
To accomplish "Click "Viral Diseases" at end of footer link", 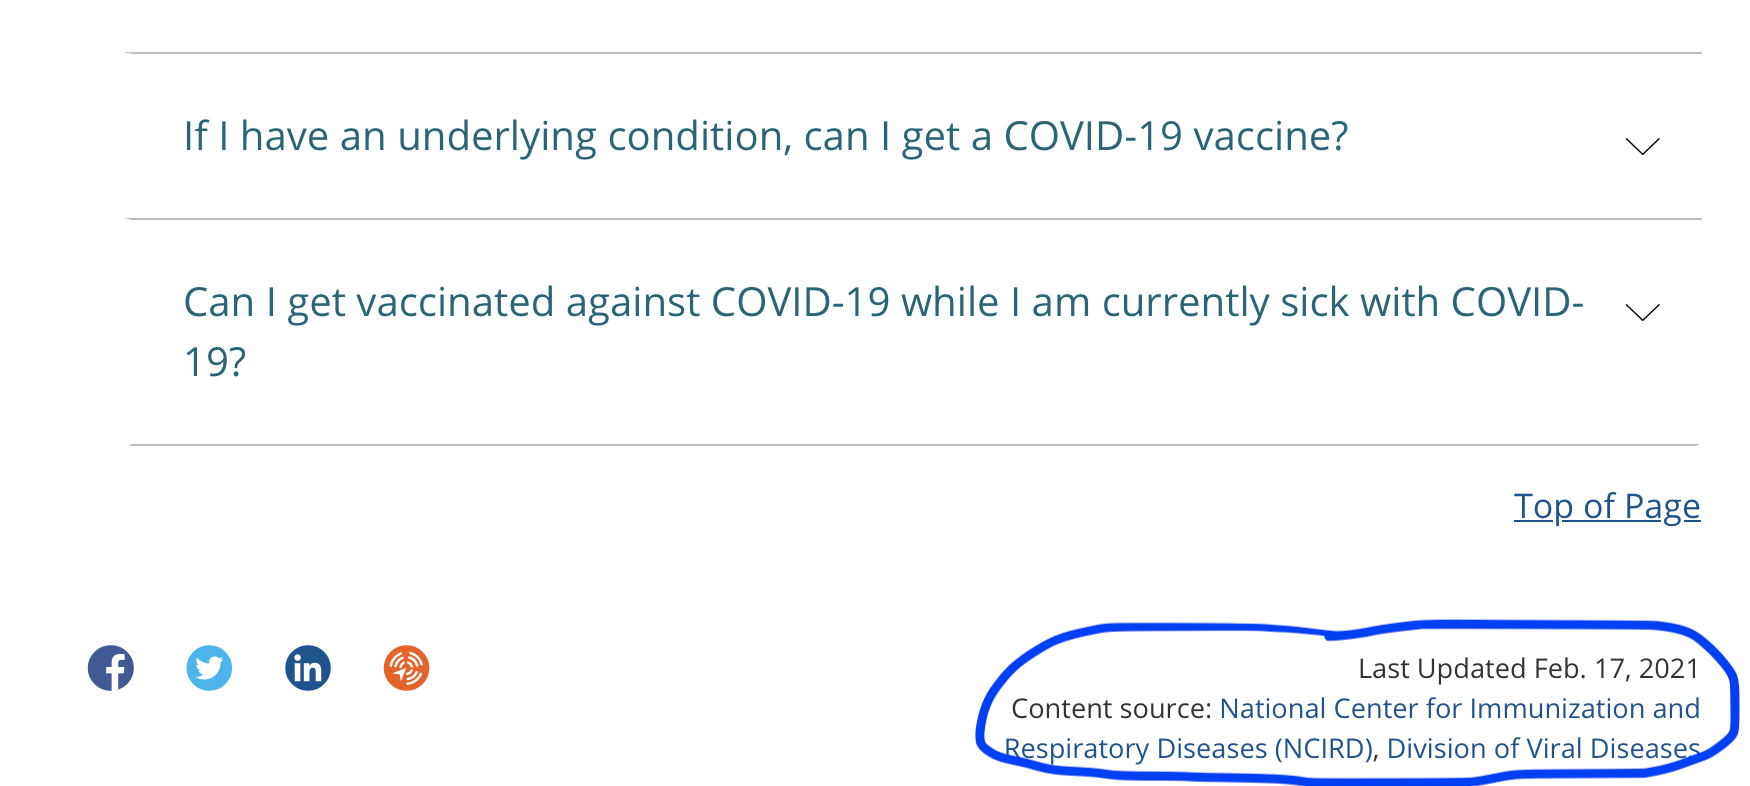I will (1615, 748).
